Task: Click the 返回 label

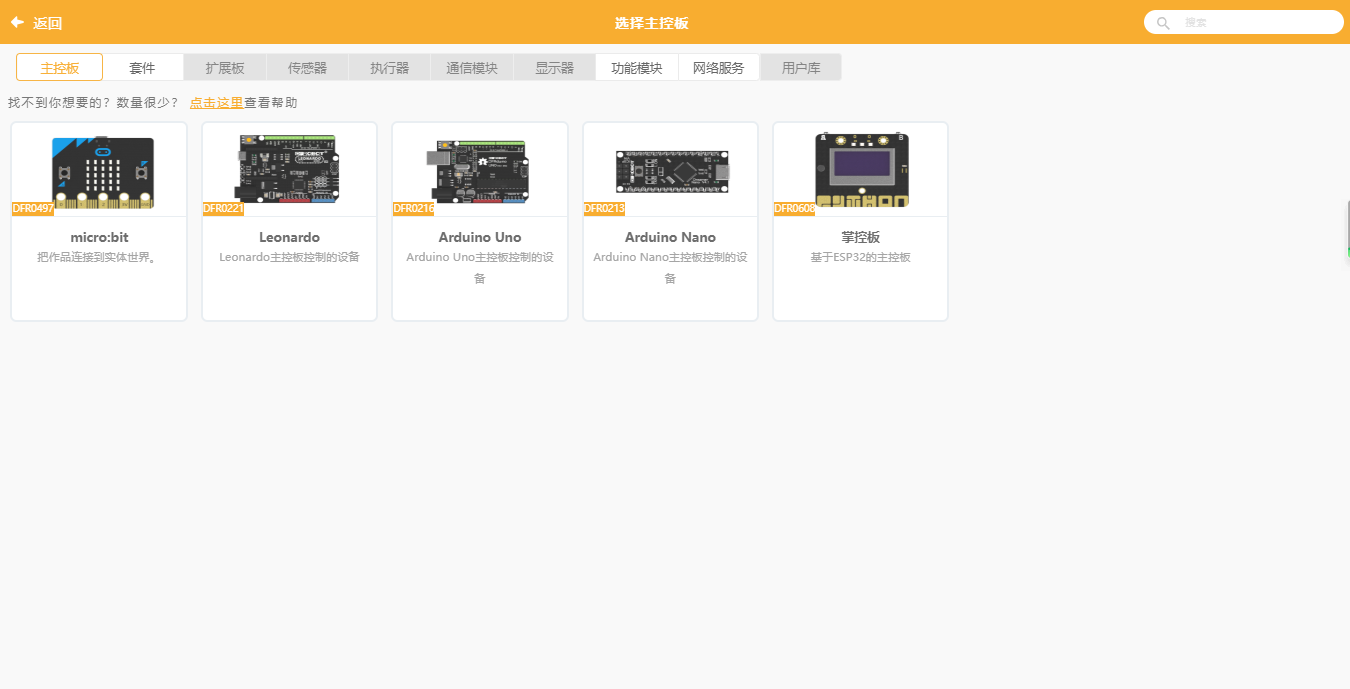Action: (48, 23)
